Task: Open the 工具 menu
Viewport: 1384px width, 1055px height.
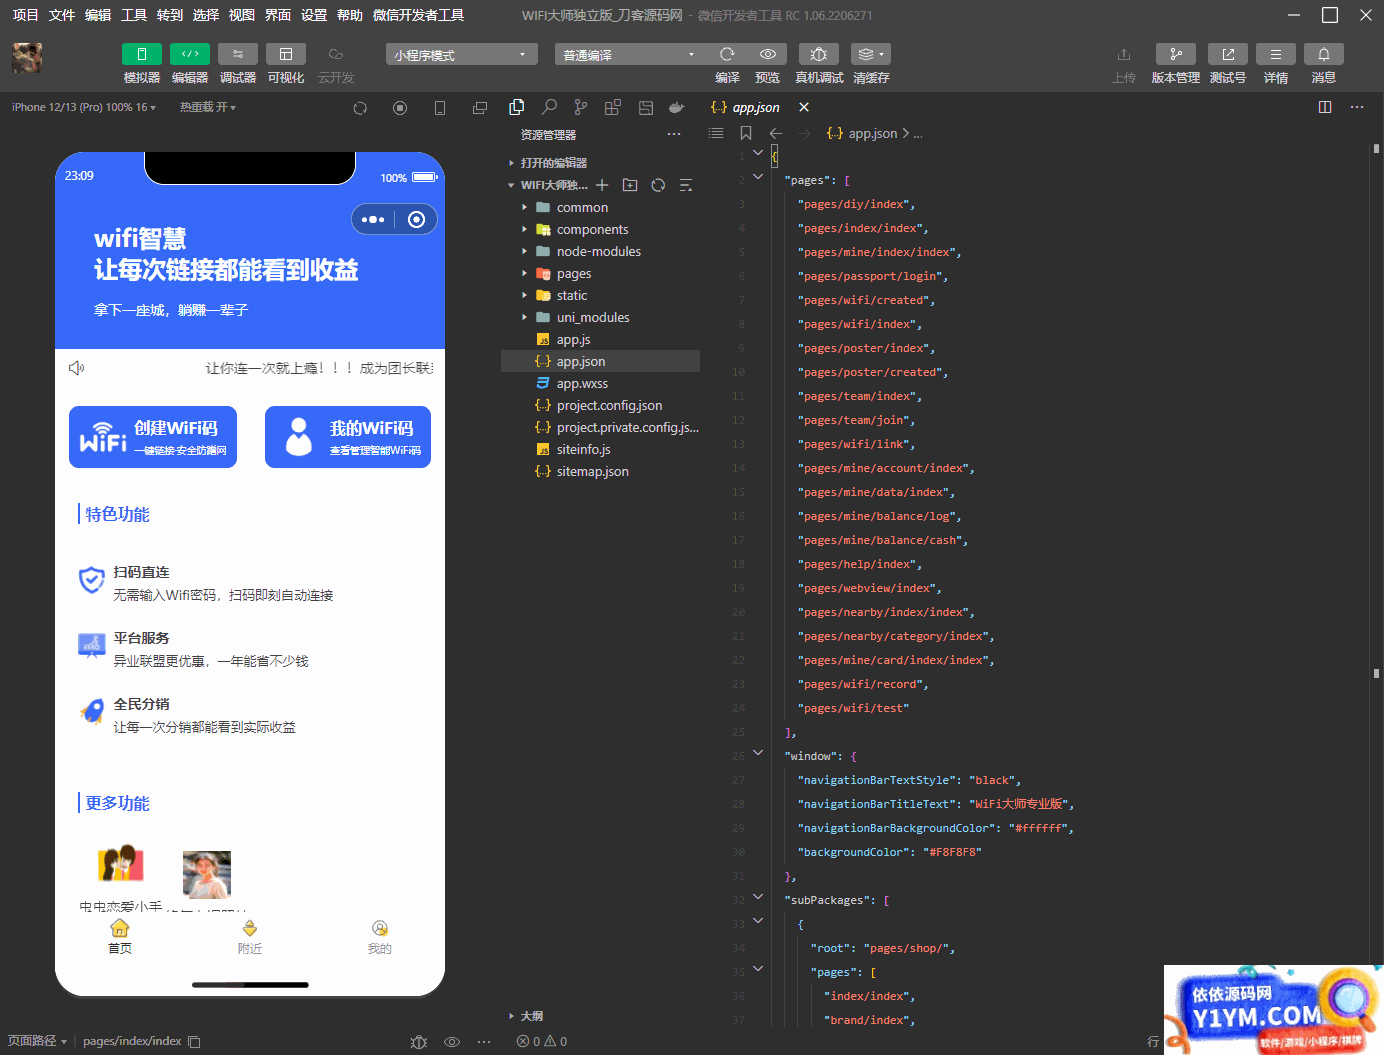Action: [134, 15]
